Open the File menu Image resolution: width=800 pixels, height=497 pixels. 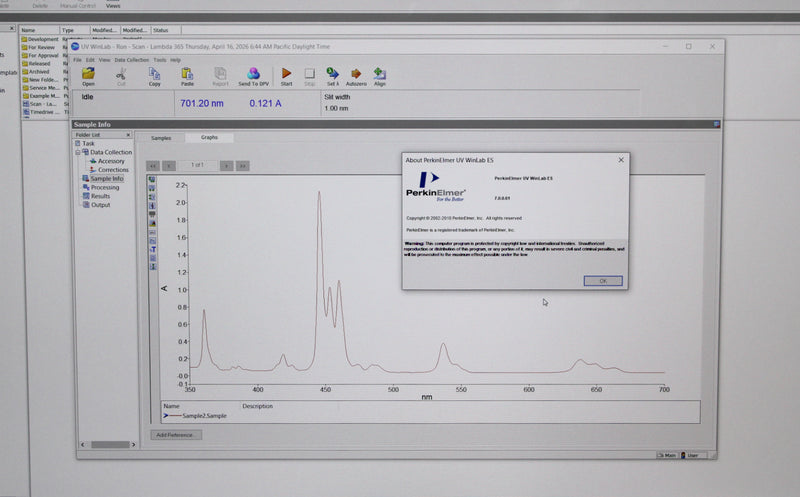point(78,60)
